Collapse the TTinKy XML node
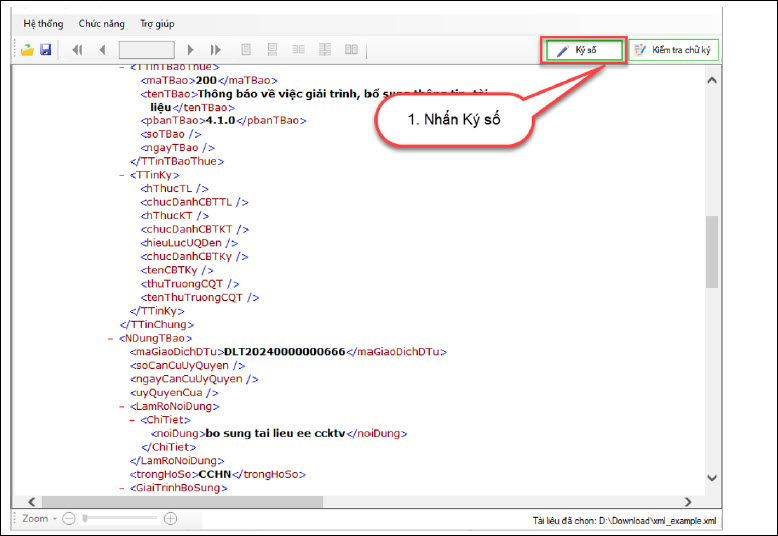This screenshot has width=778, height=536. pos(121,174)
